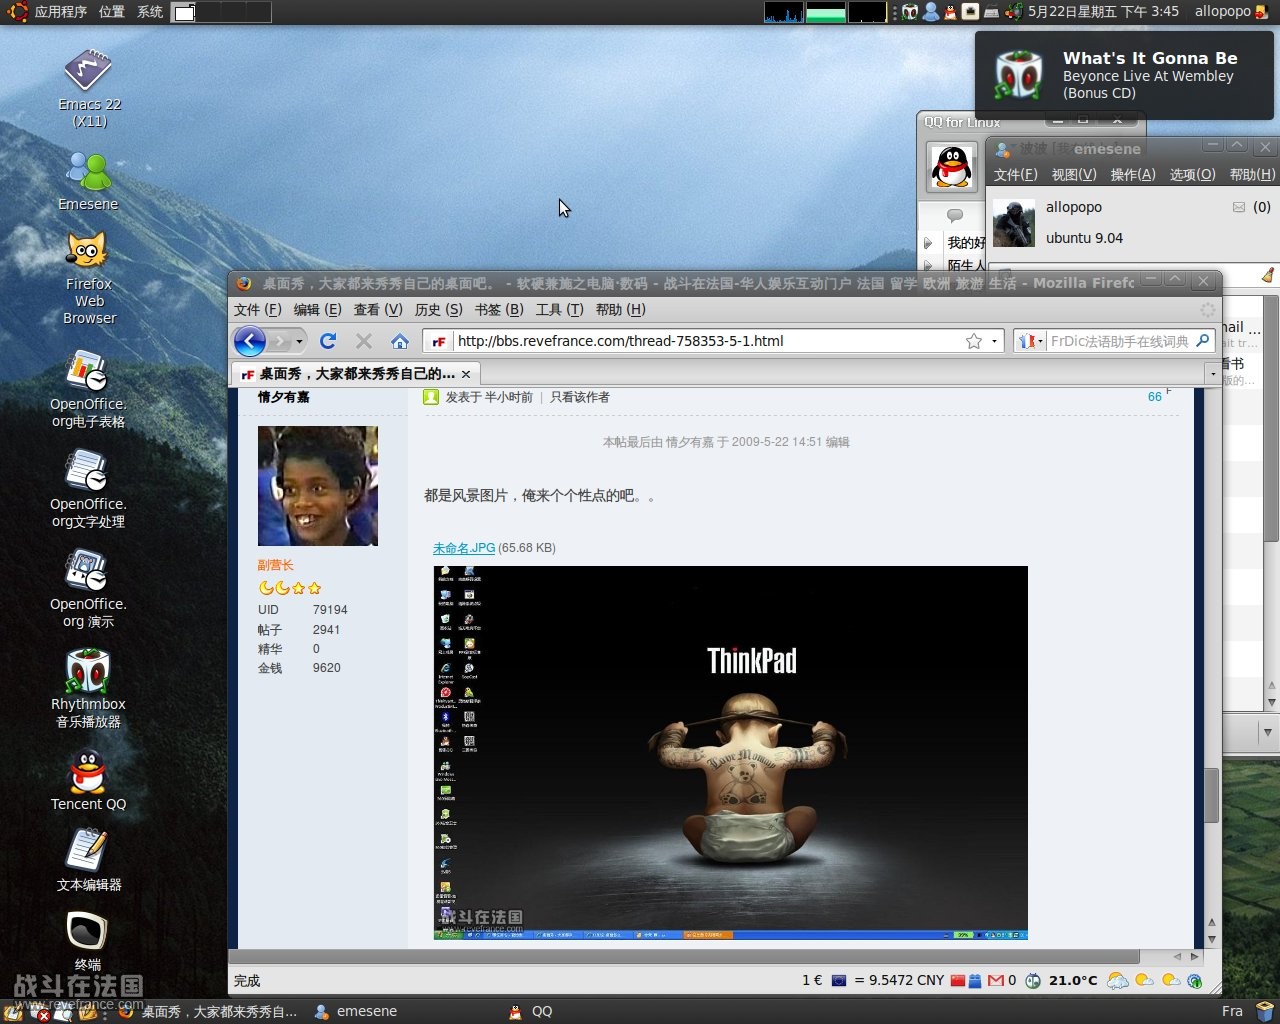Reload the current page in Firefox
This screenshot has width=1280, height=1024.
[x=328, y=341]
